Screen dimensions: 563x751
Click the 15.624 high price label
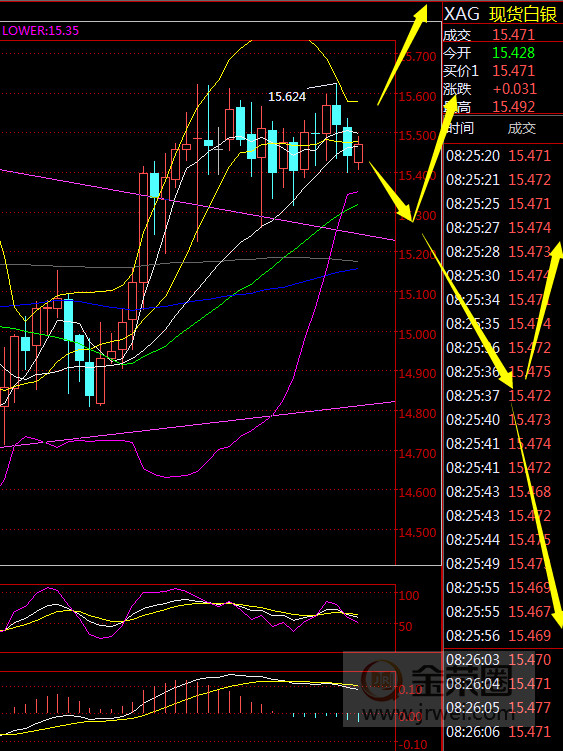[287, 97]
